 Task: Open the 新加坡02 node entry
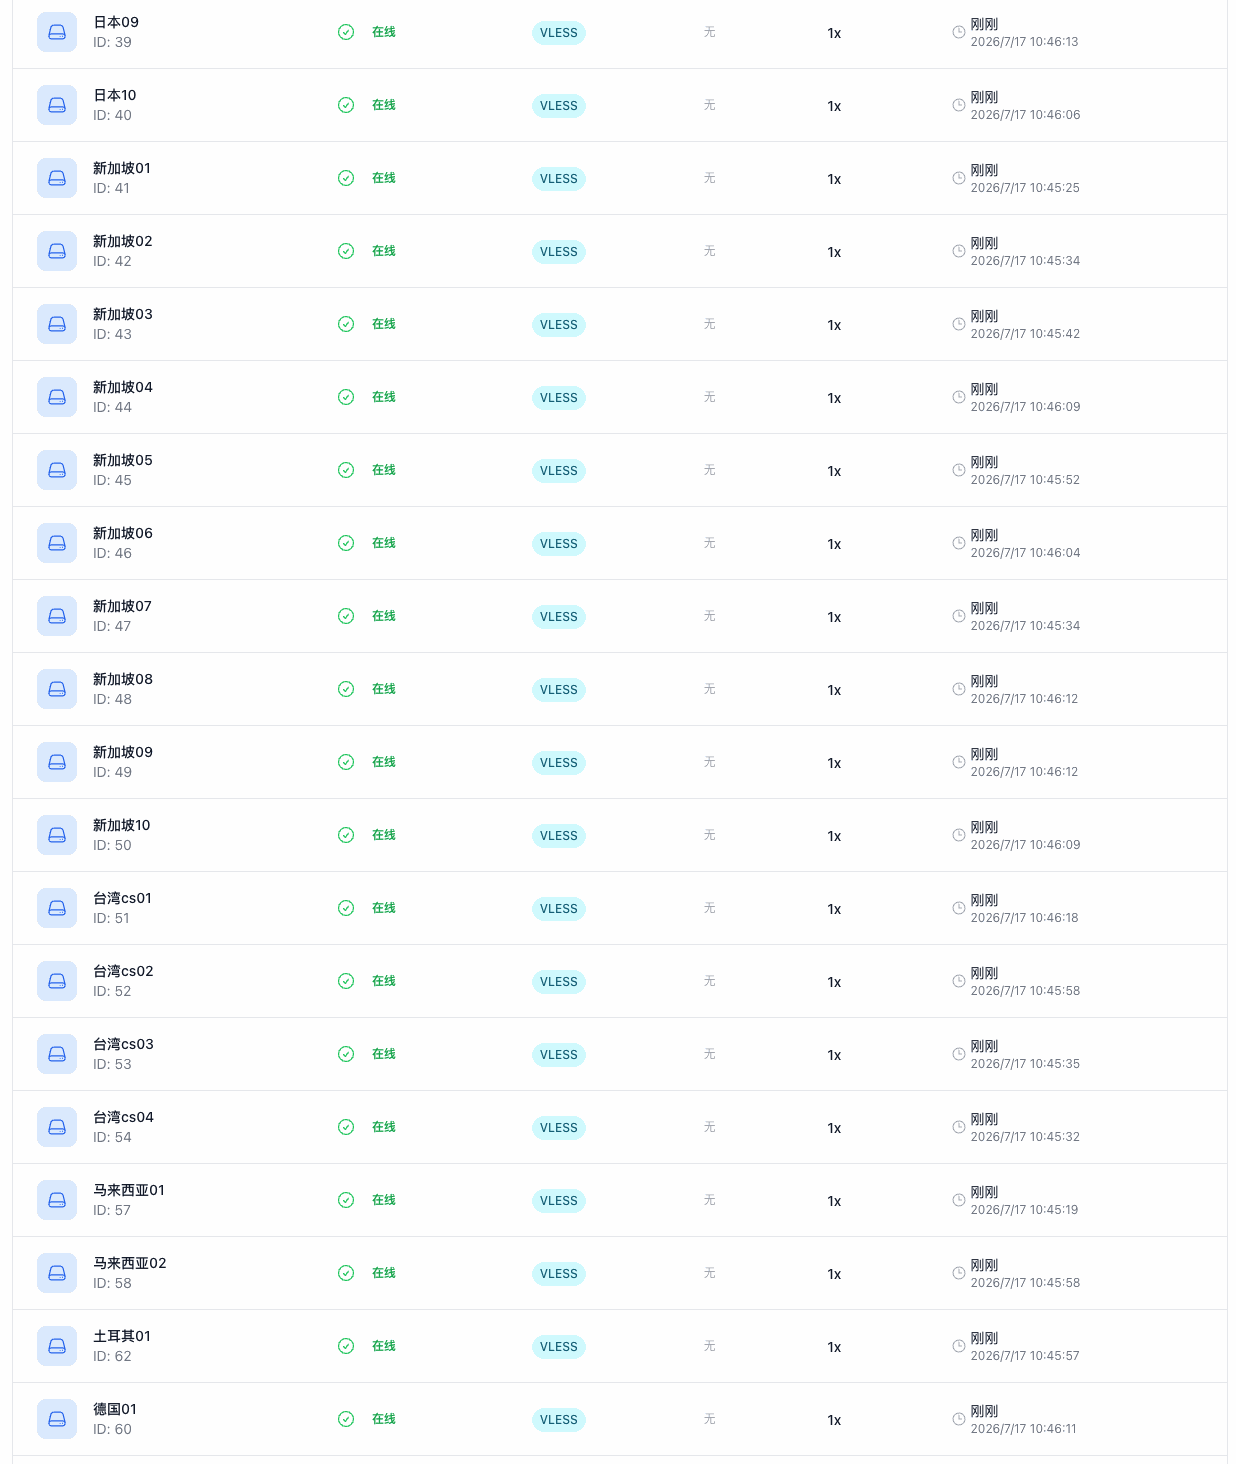pyautogui.click(x=123, y=241)
